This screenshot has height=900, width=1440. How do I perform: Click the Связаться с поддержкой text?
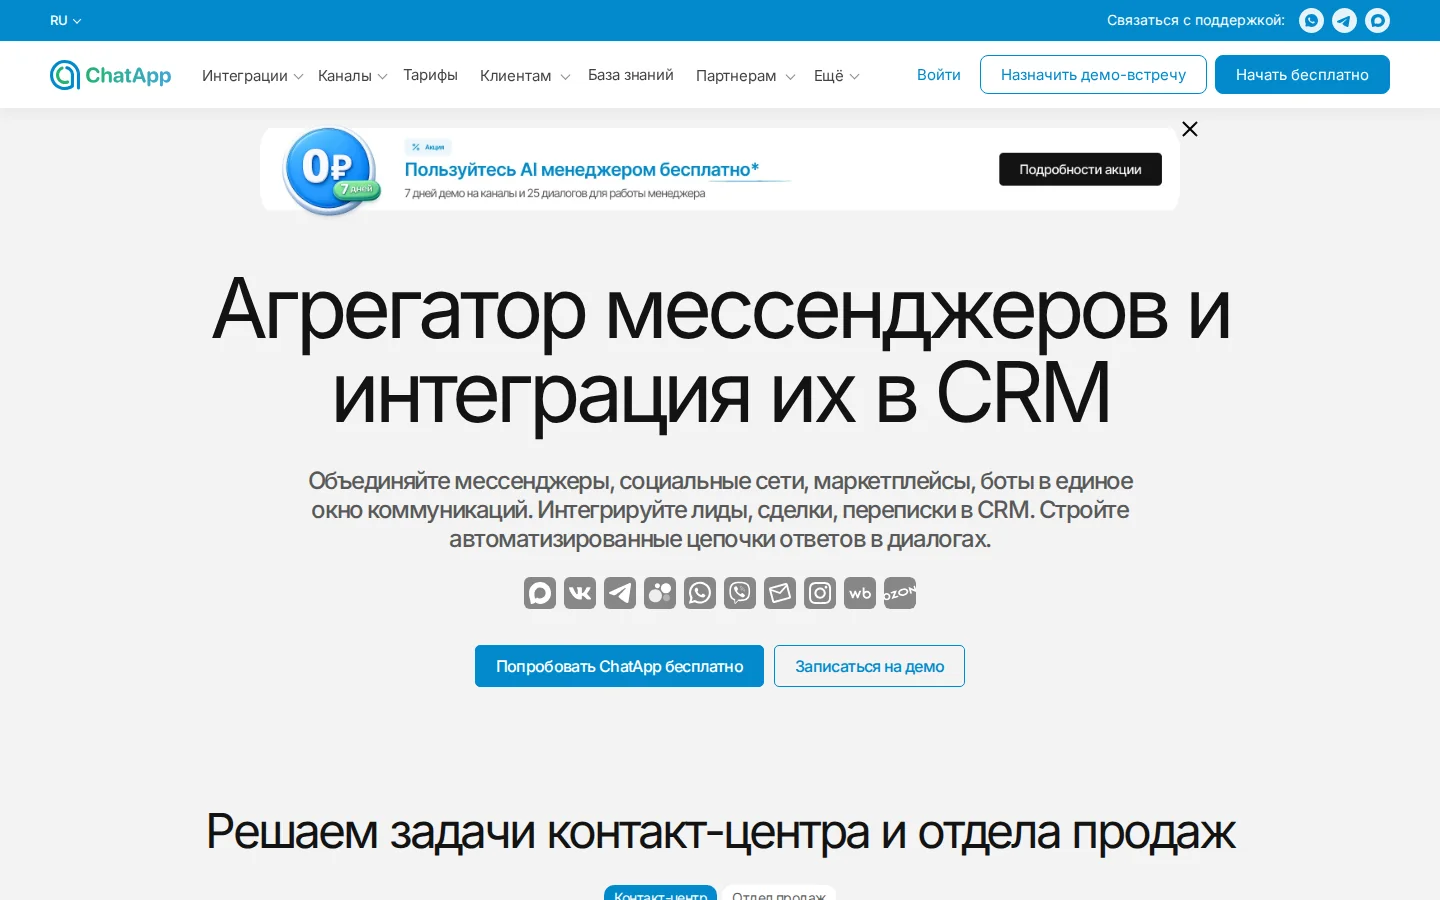tap(1195, 20)
